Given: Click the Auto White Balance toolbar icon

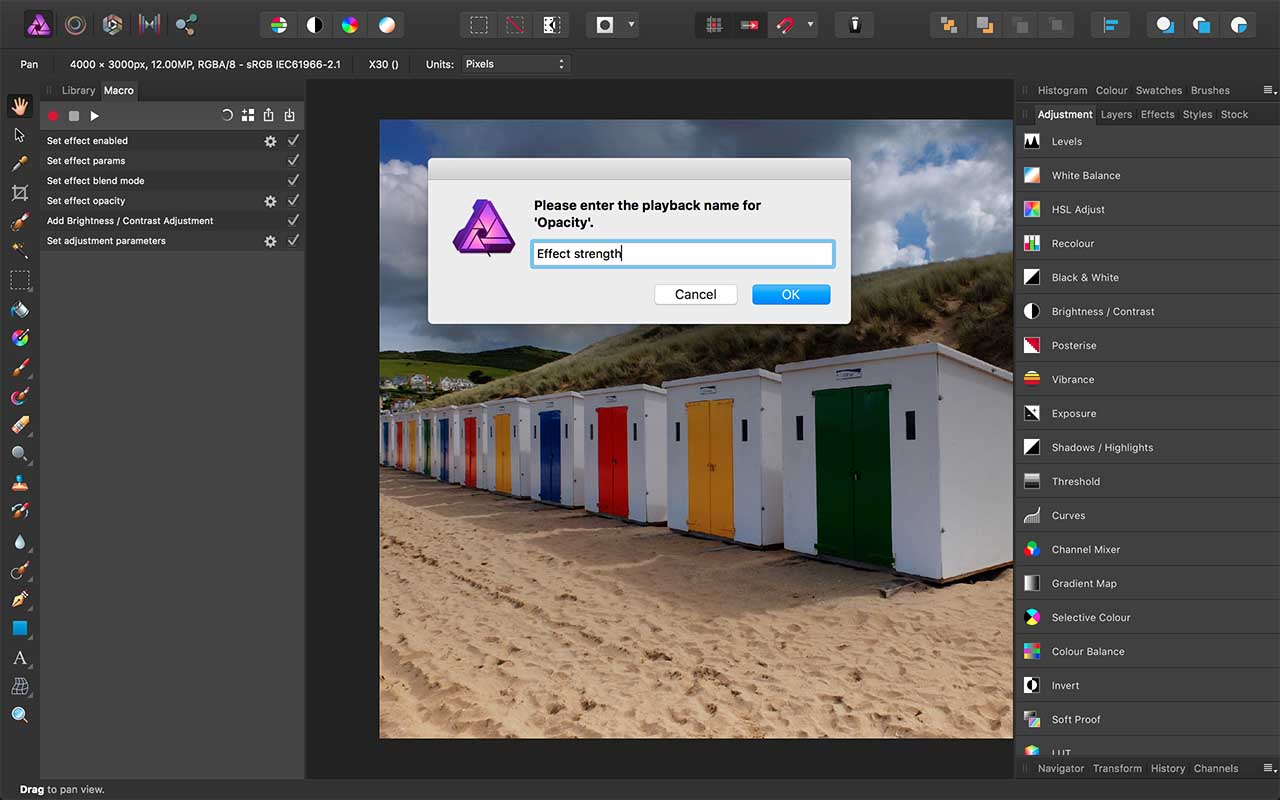Looking at the screenshot, I should pyautogui.click(x=386, y=24).
